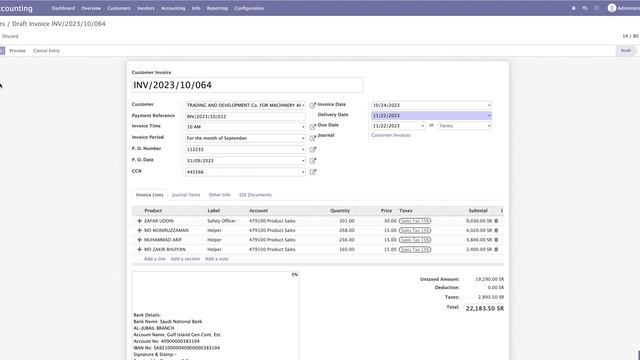640x360 pixels.
Task: Click the invoice number INV/2023/10/064 field
Action: pyautogui.click(x=247, y=85)
